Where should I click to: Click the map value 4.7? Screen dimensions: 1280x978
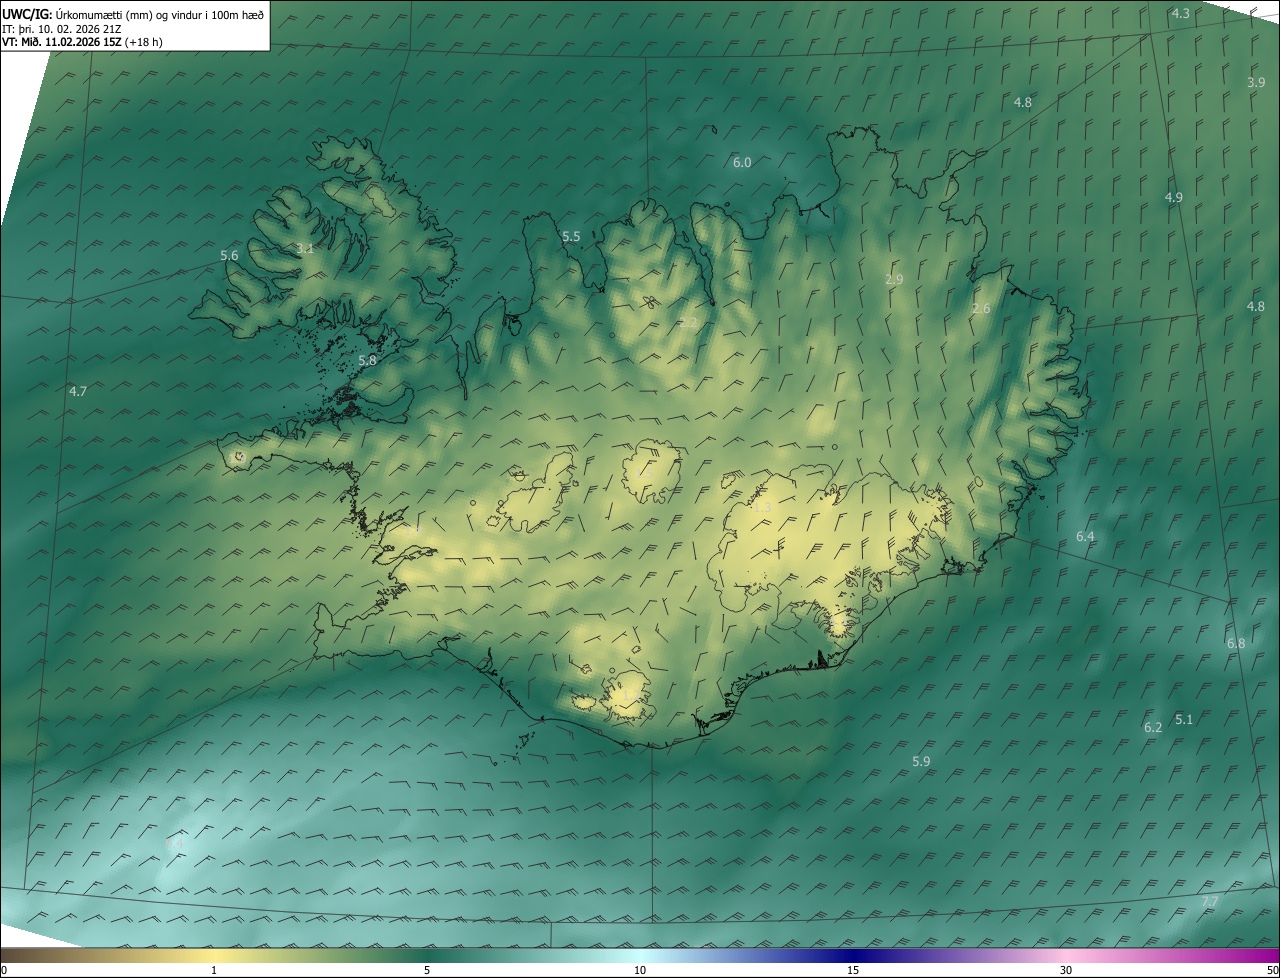tap(77, 391)
